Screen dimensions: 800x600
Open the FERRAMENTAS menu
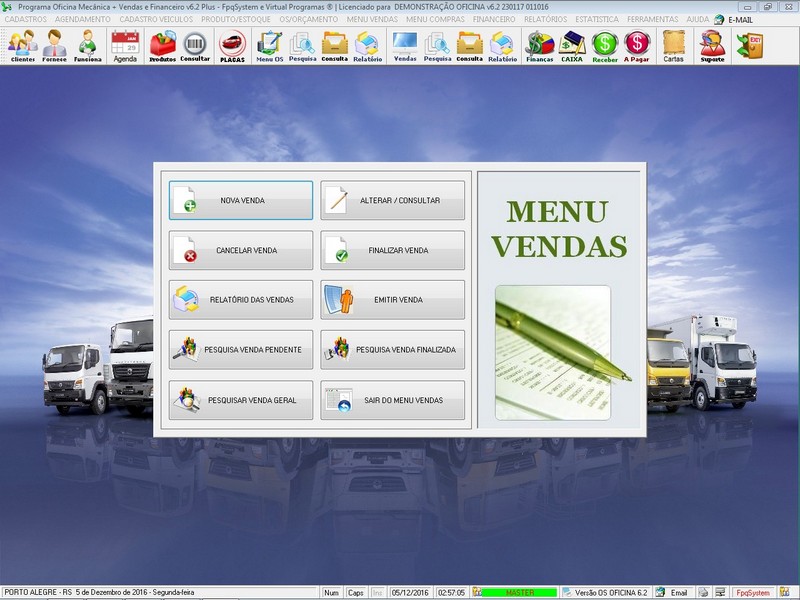tap(653, 19)
